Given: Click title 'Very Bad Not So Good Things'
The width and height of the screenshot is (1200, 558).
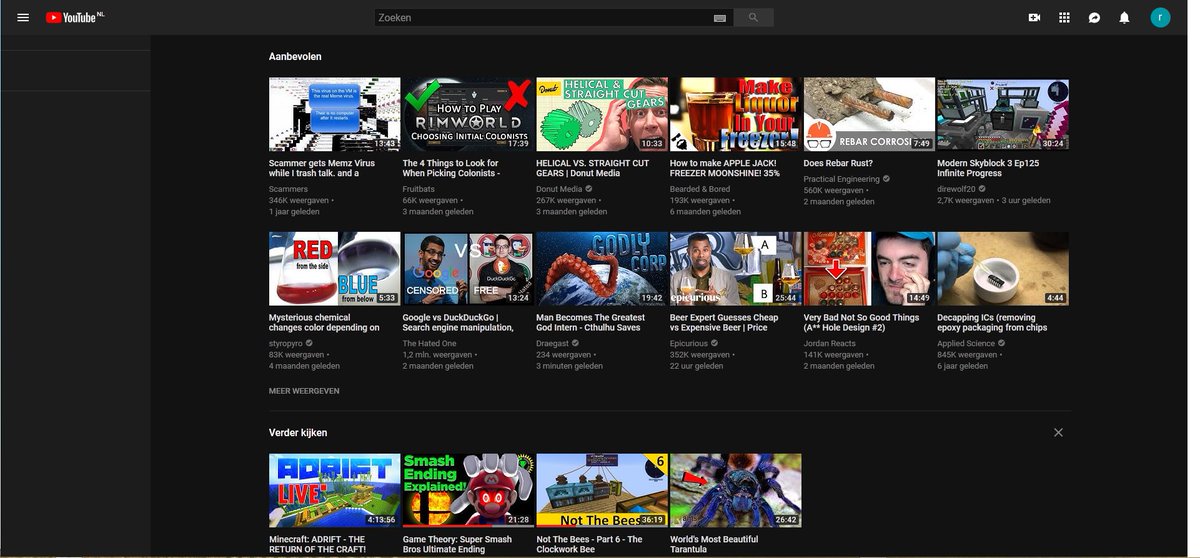Looking at the screenshot, I should point(861,322).
